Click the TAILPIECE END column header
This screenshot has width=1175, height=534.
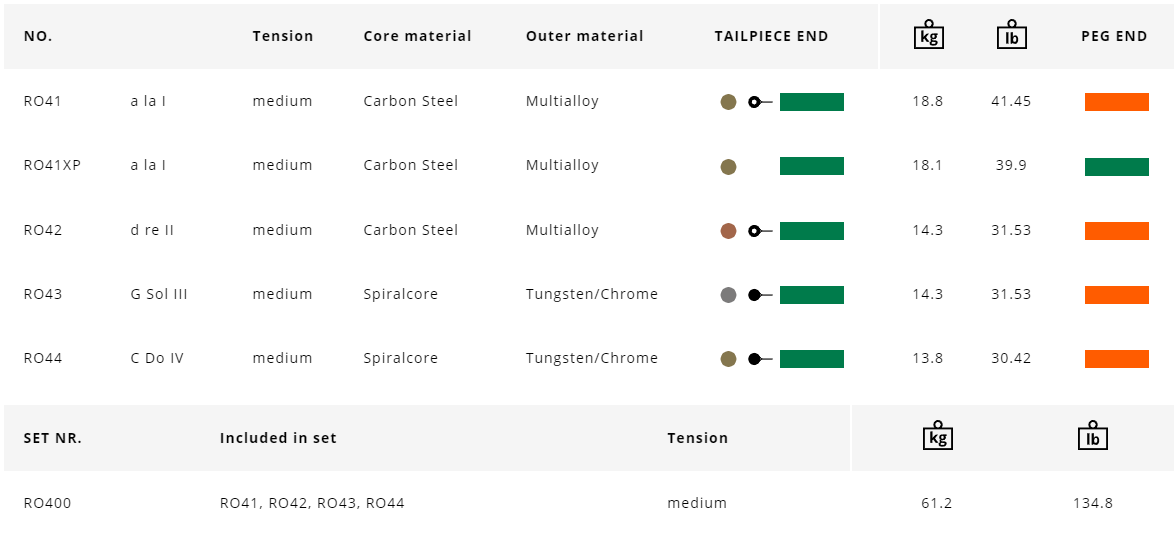[771, 36]
